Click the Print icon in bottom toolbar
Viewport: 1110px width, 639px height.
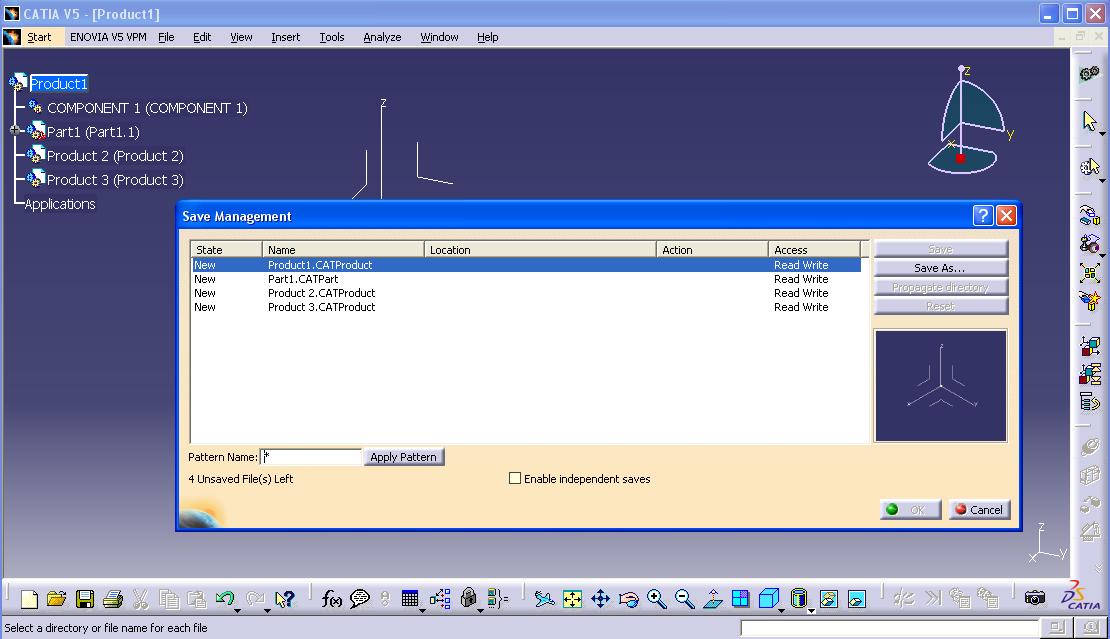point(113,599)
